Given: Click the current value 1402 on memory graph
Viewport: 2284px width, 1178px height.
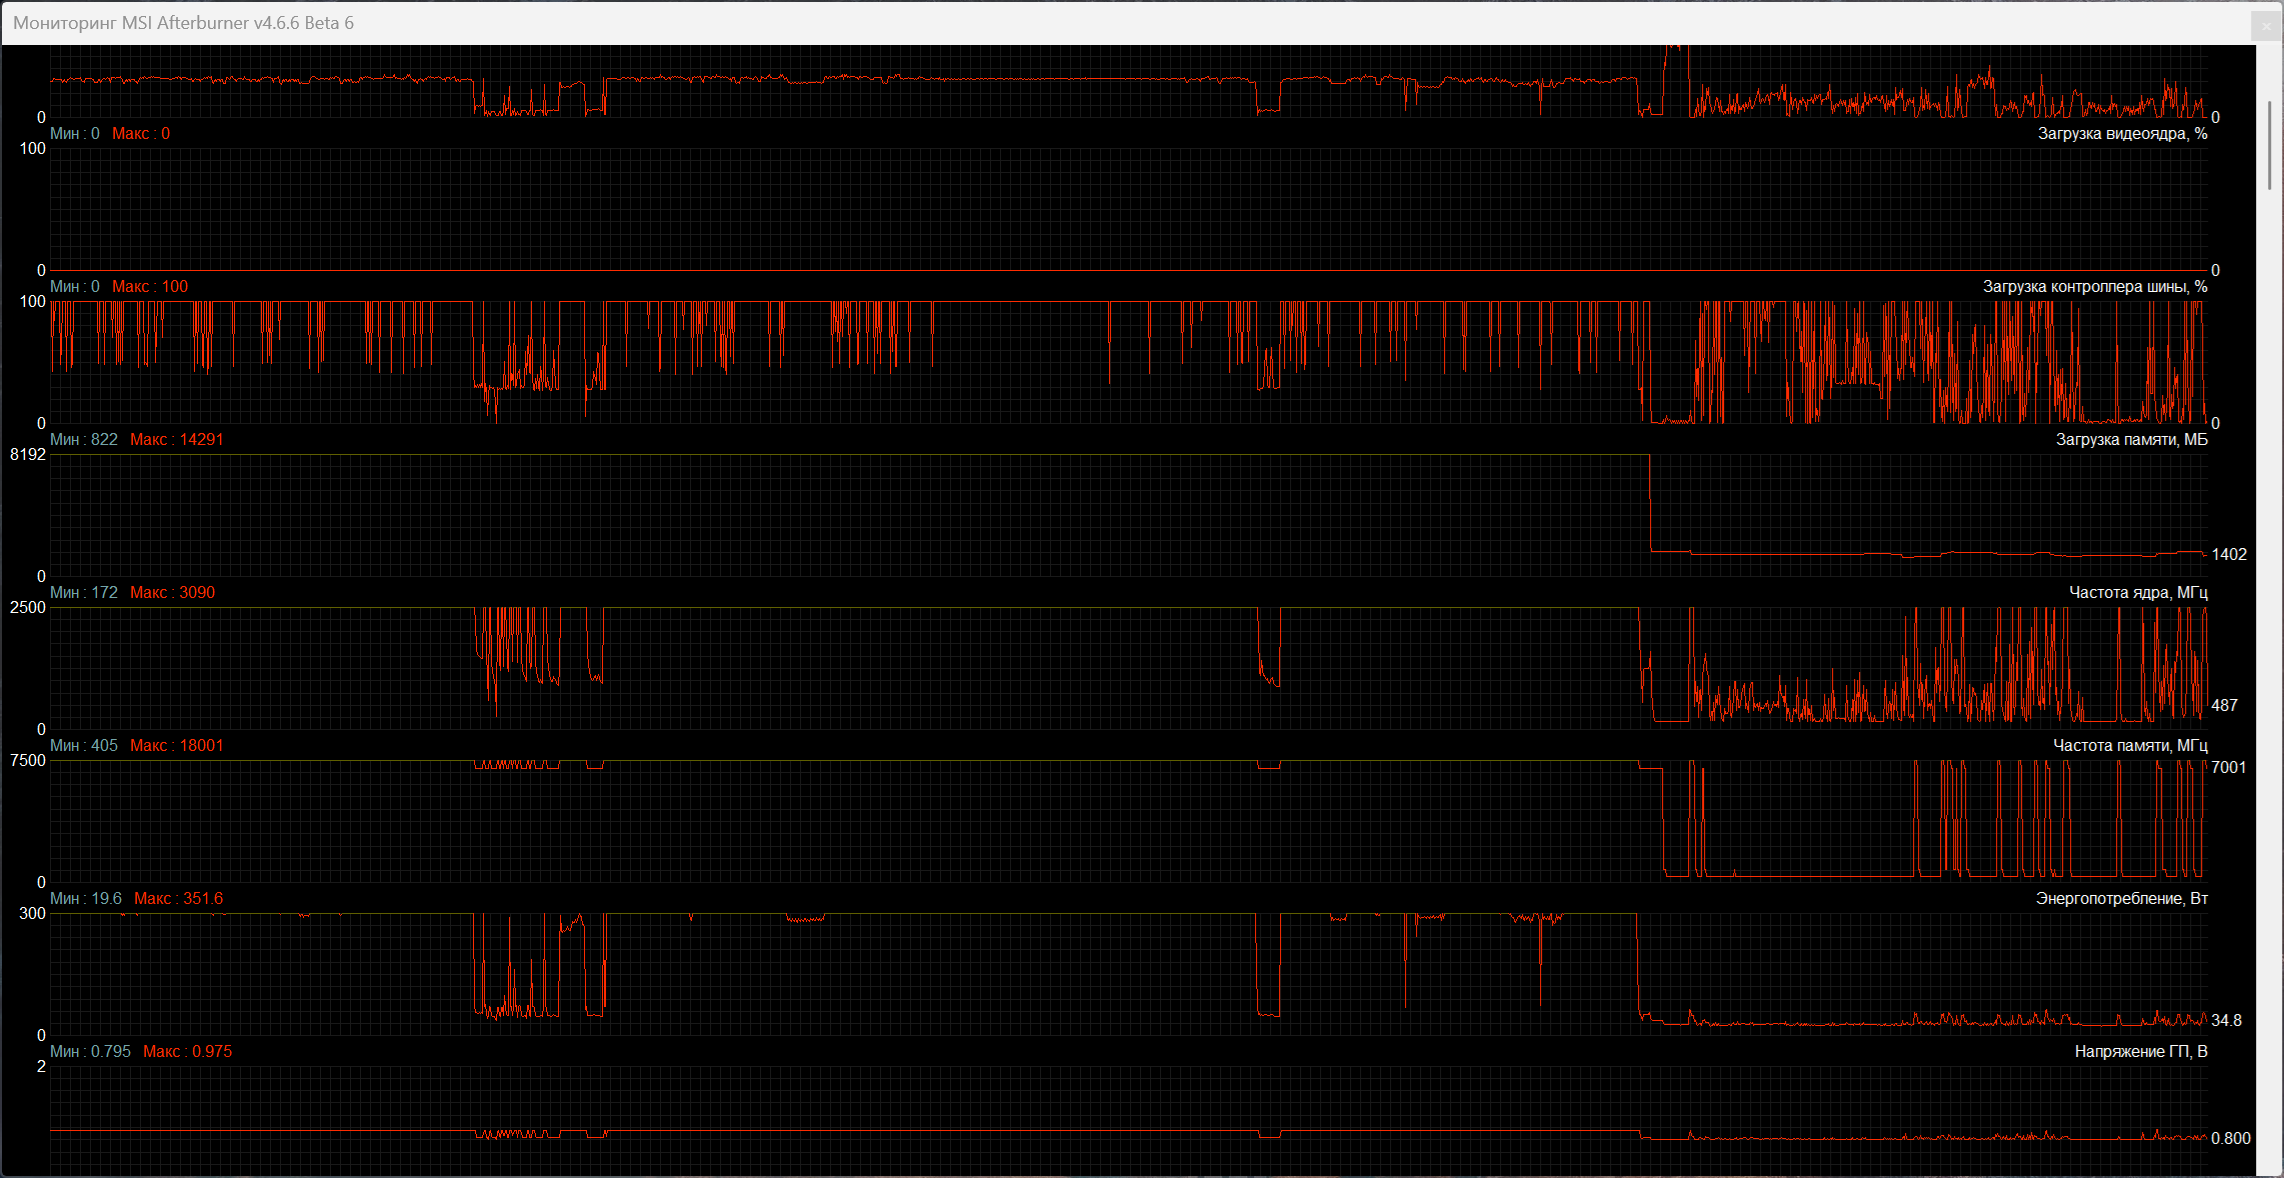Looking at the screenshot, I should click(x=2228, y=555).
